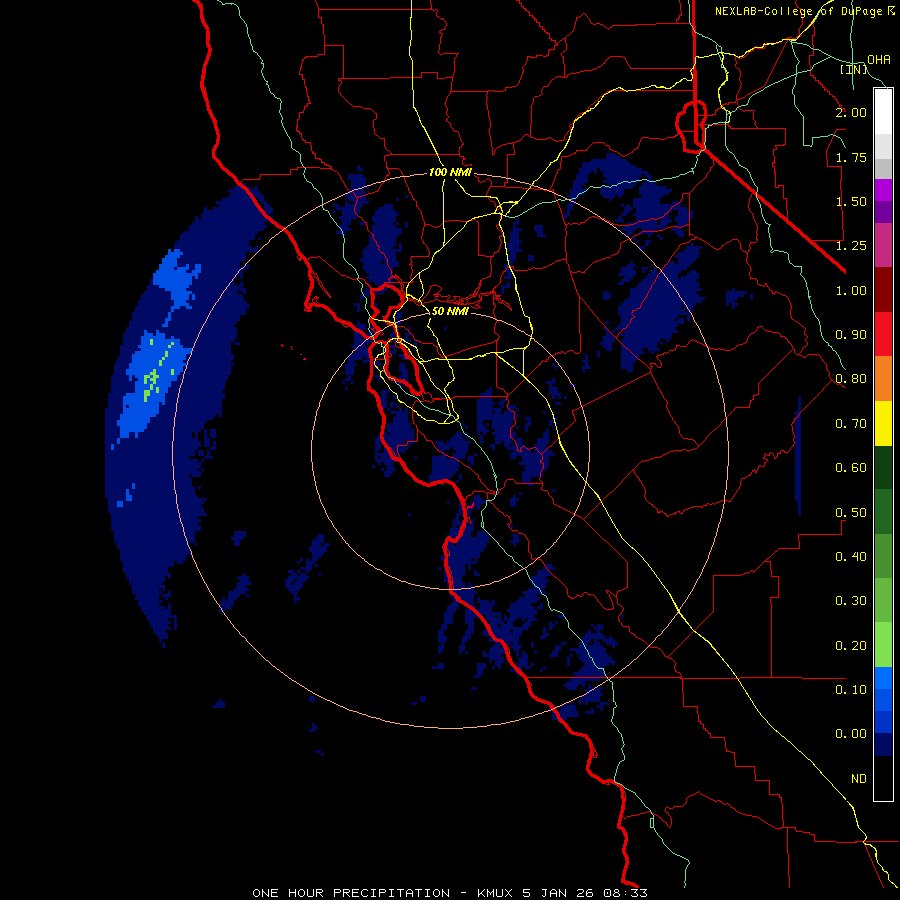Pick the orange swatch above 0.80

click(x=883, y=379)
